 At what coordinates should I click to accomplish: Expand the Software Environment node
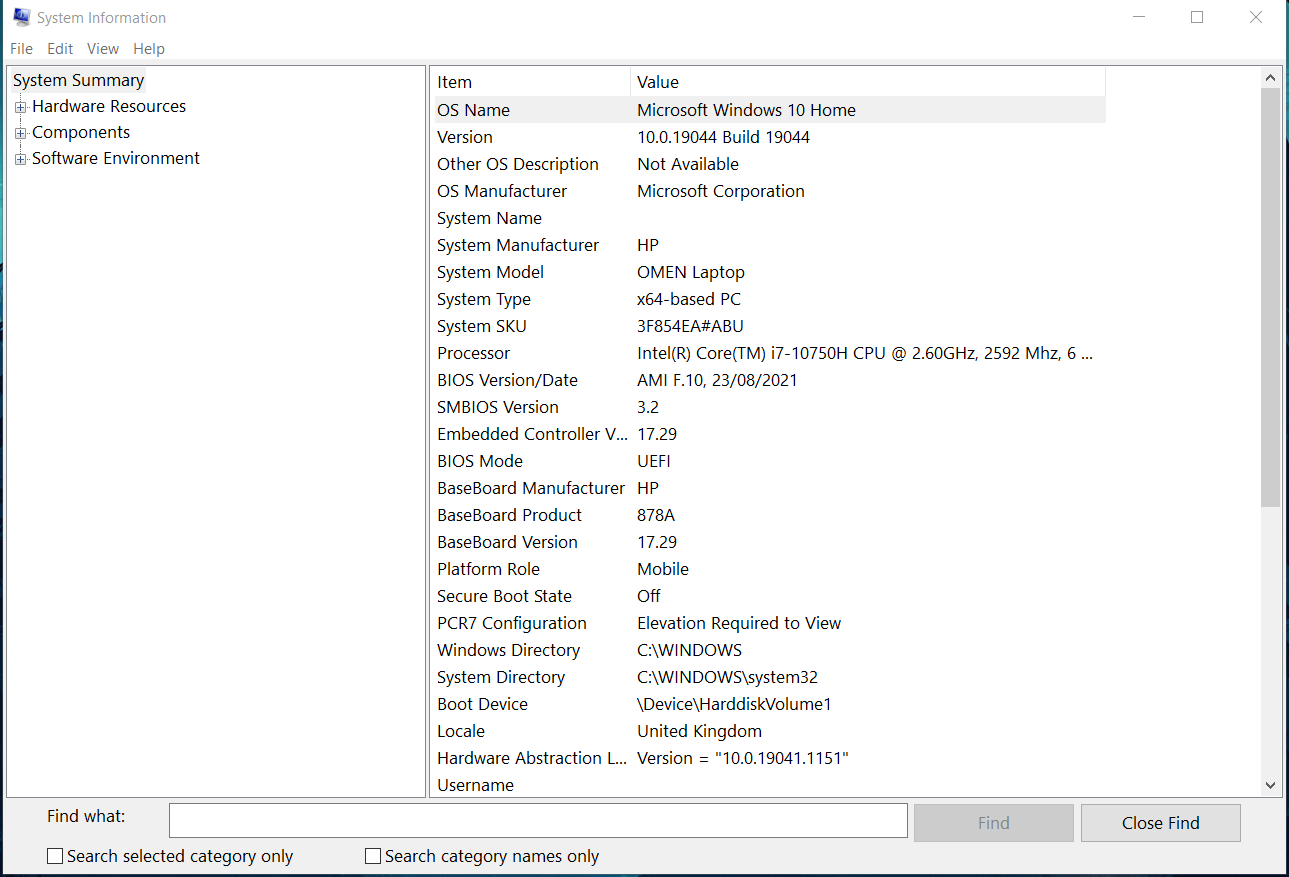pyautogui.click(x=21, y=158)
